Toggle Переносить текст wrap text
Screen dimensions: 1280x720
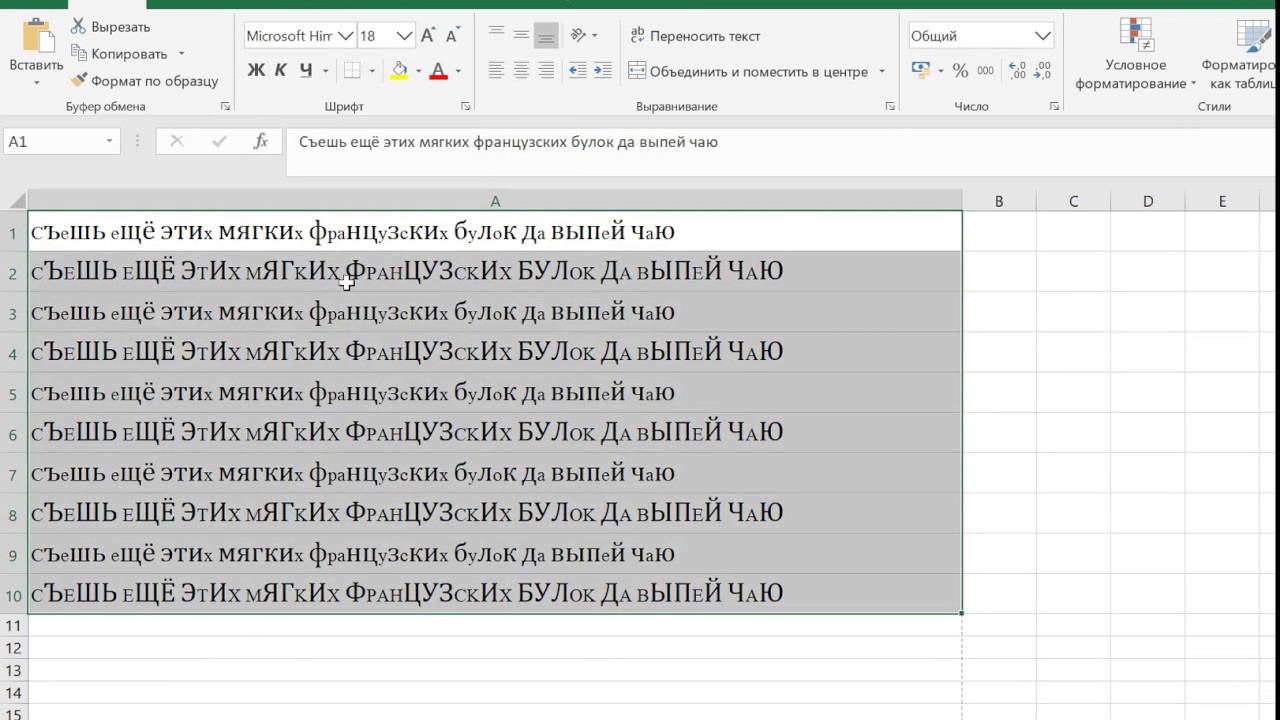pyautogui.click(x=695, y=36)
